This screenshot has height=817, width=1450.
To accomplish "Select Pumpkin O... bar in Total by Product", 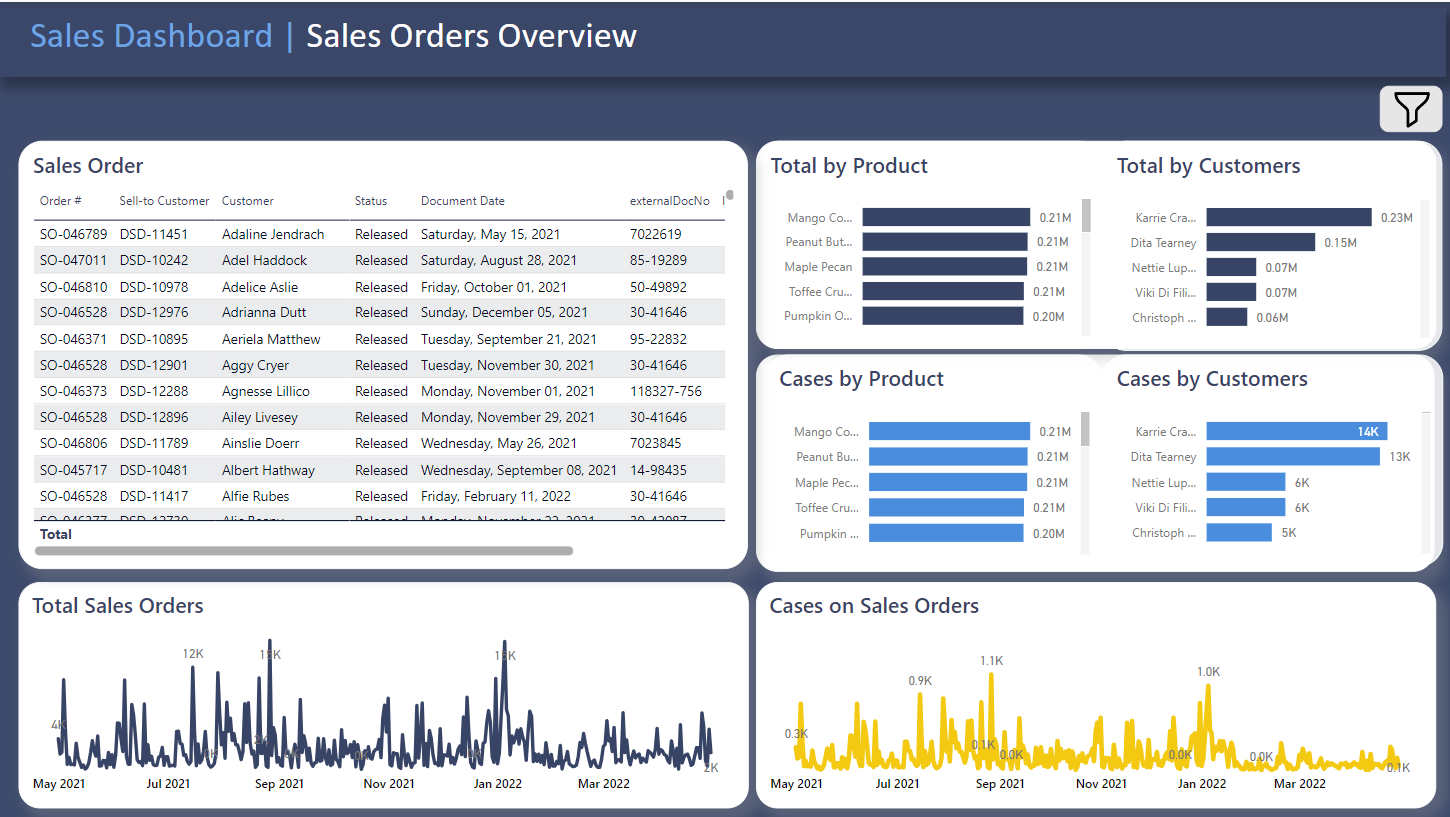I will click(943, 316).
